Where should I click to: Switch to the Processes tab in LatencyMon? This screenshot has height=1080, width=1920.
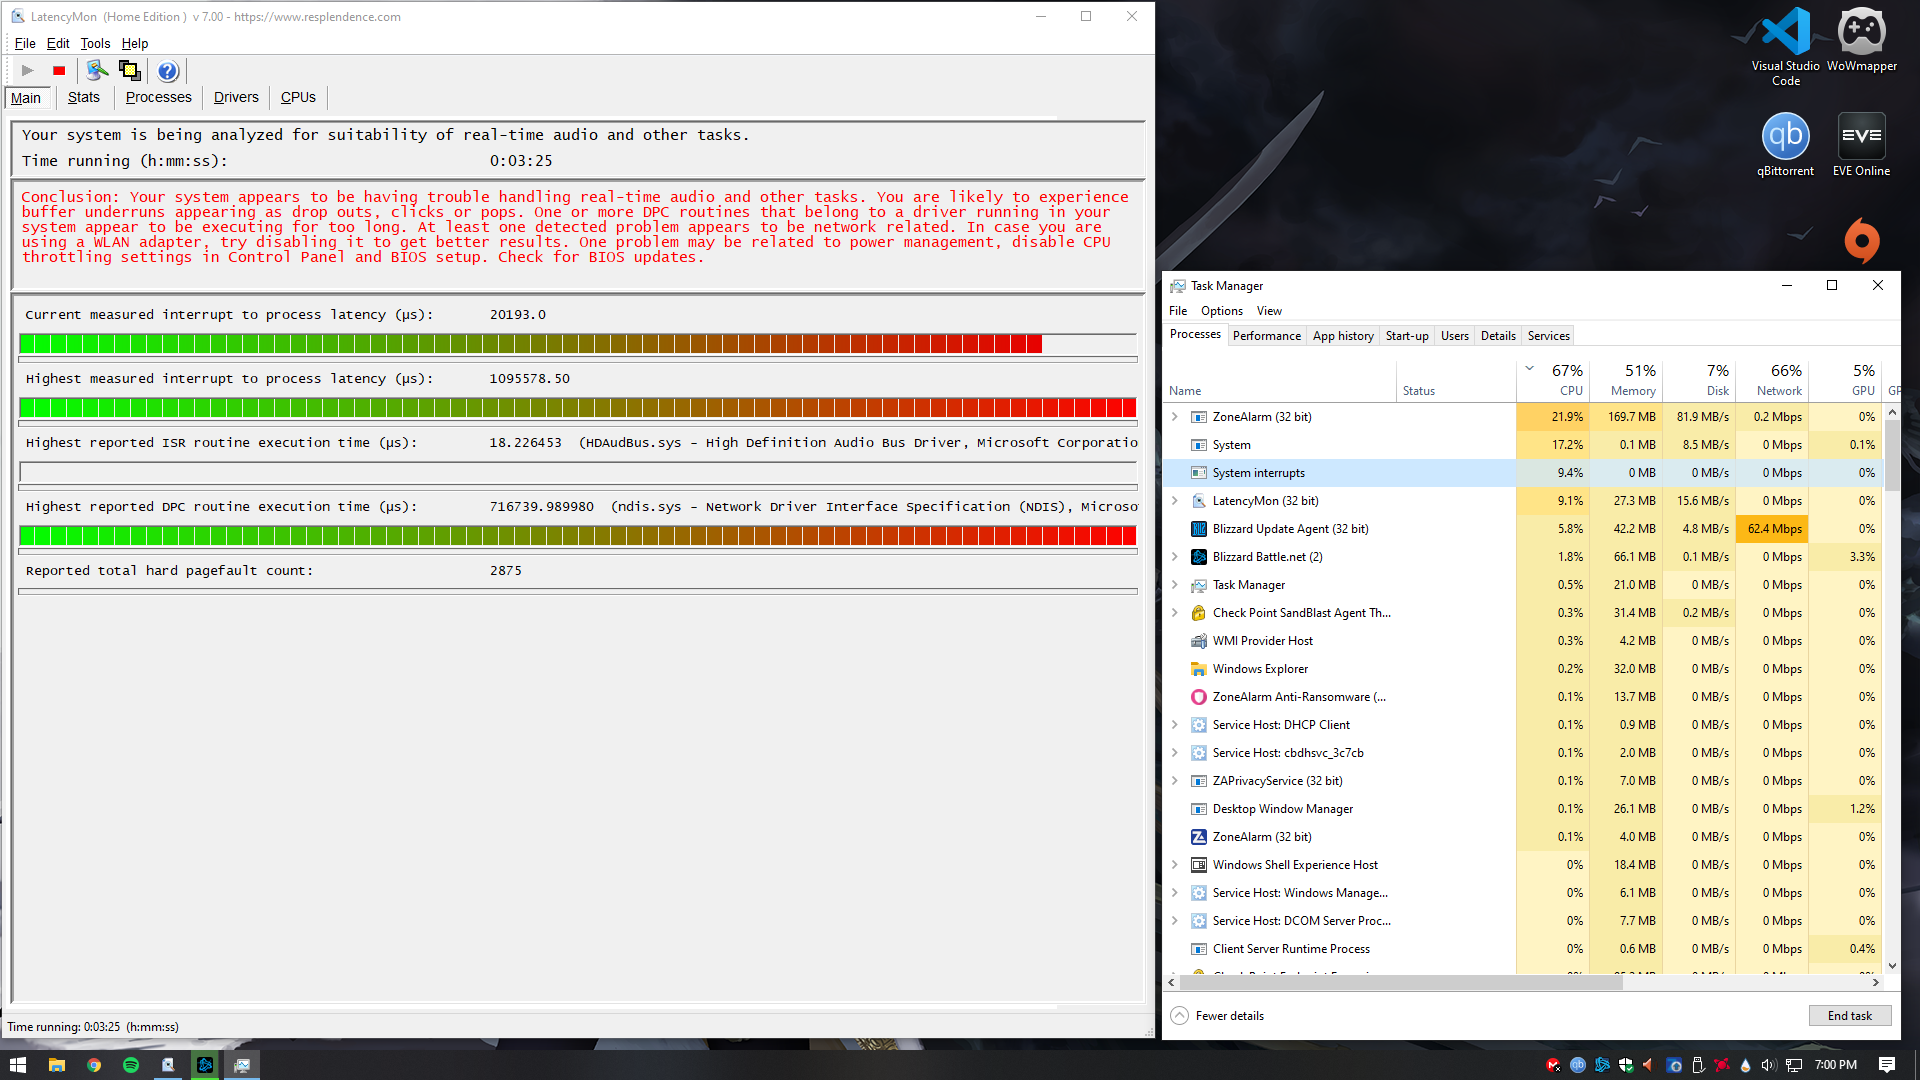(x=158, y=97)
